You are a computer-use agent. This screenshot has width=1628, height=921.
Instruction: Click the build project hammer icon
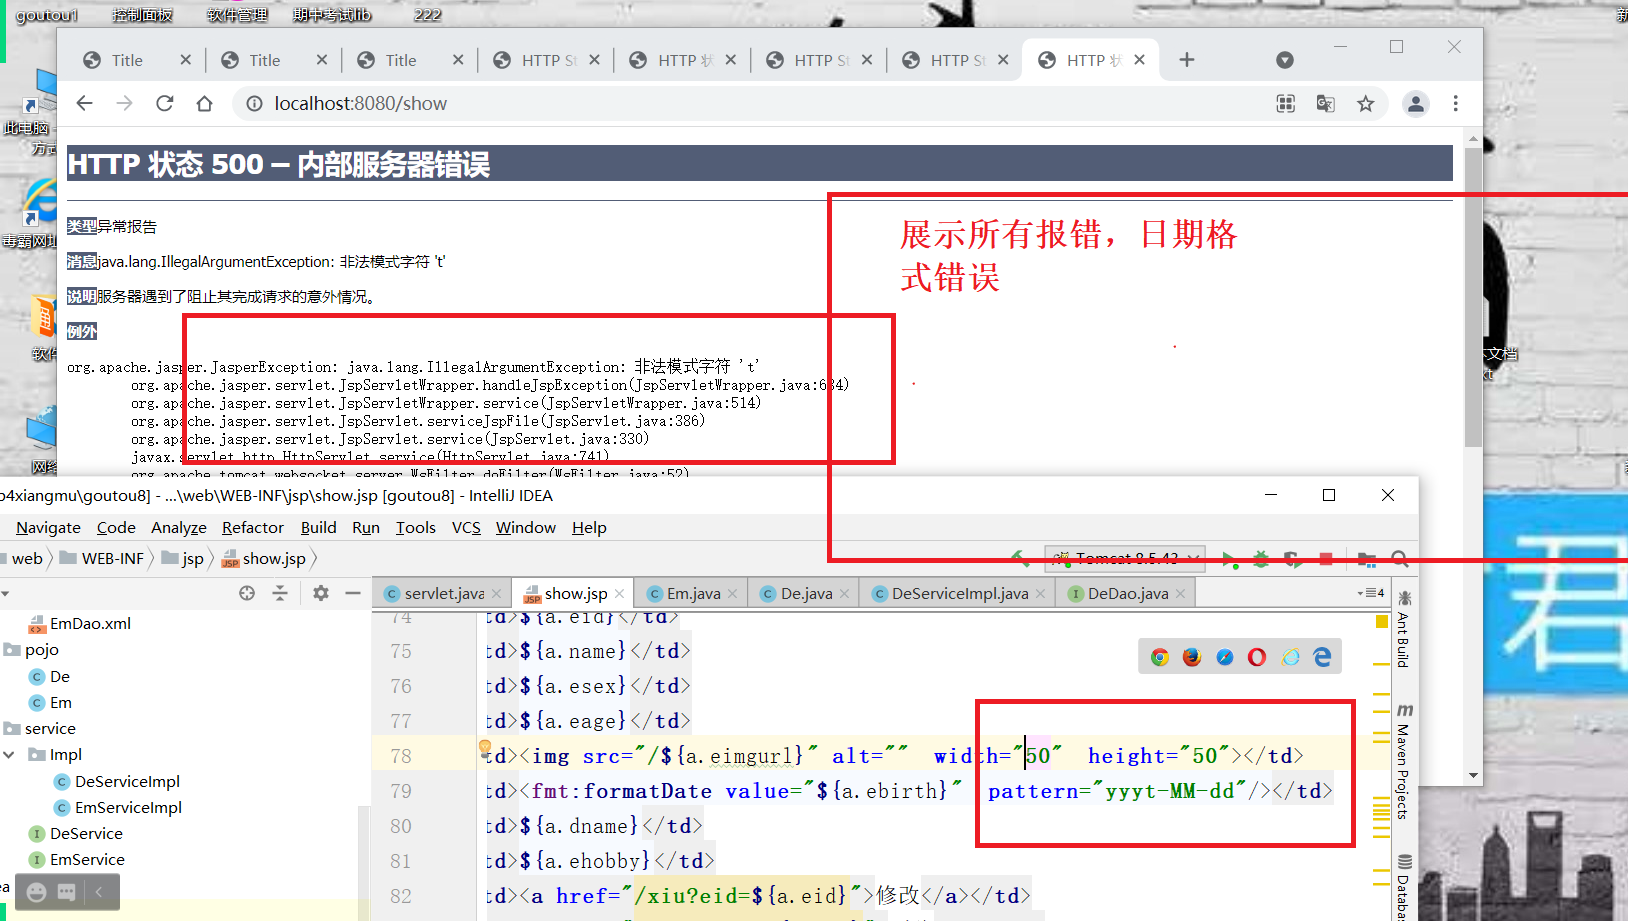(1018, 558)
